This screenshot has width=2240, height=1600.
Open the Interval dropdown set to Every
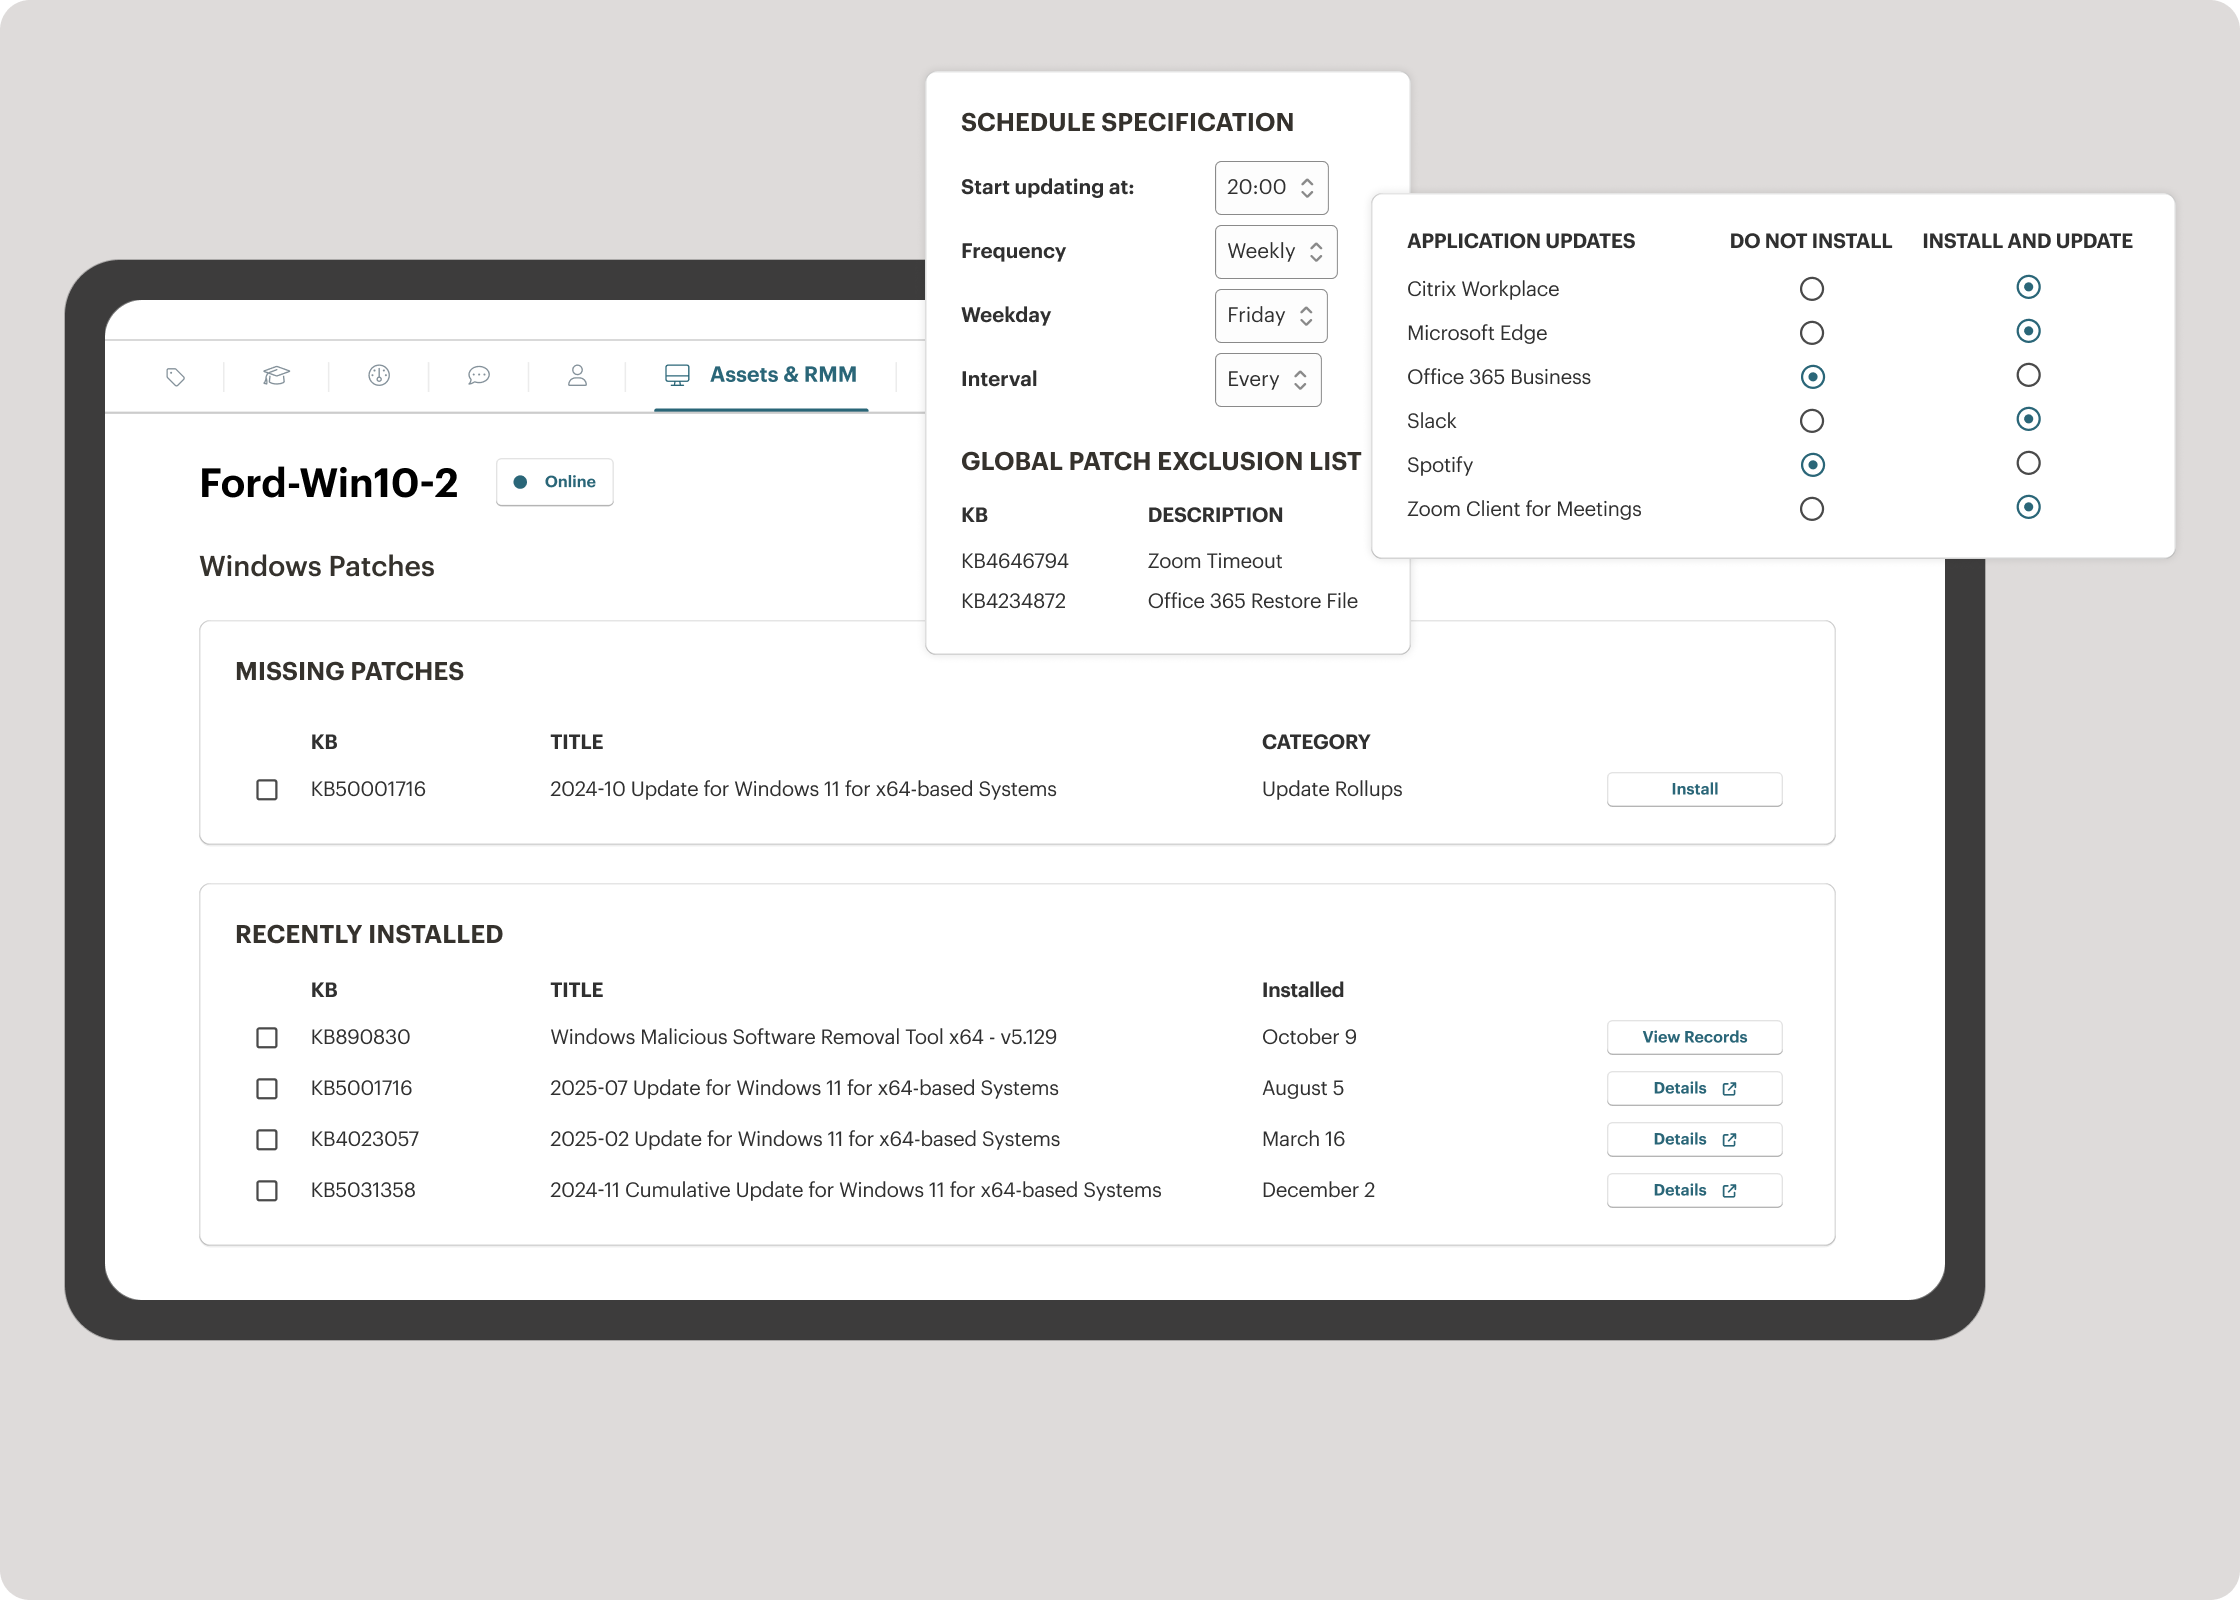(x=1267, y=380)
